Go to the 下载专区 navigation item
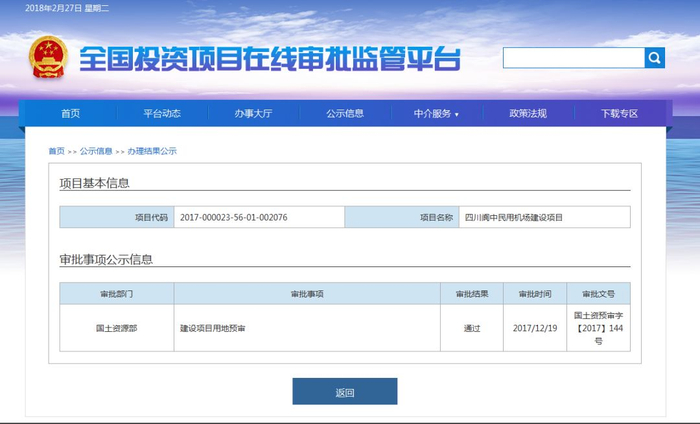700x424 pixels. click(619, 114)
